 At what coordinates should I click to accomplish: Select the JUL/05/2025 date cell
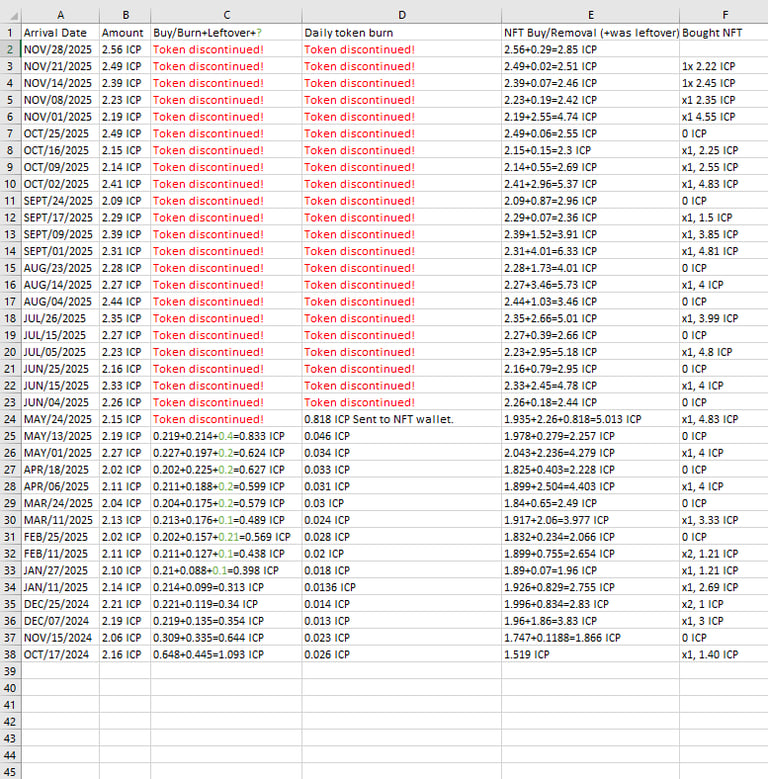click(60, 352)
